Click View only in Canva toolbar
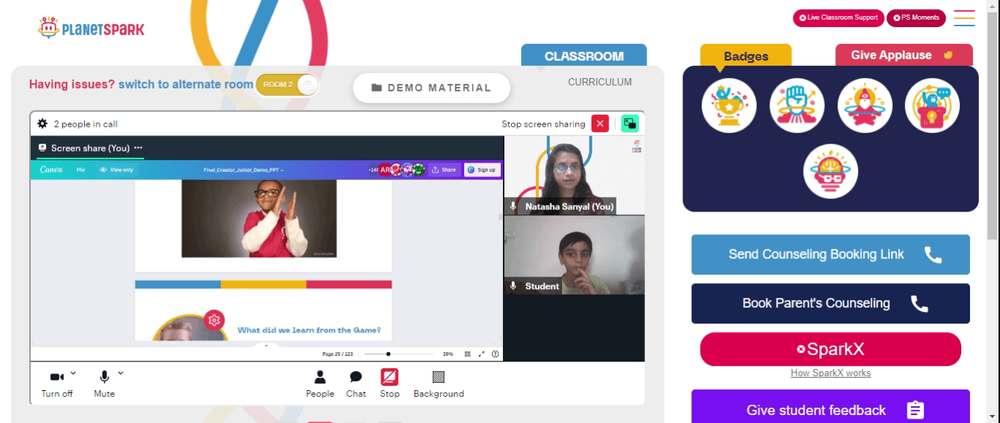The width and height of the screenshot is (1000, 423). [x=117, y=170]
